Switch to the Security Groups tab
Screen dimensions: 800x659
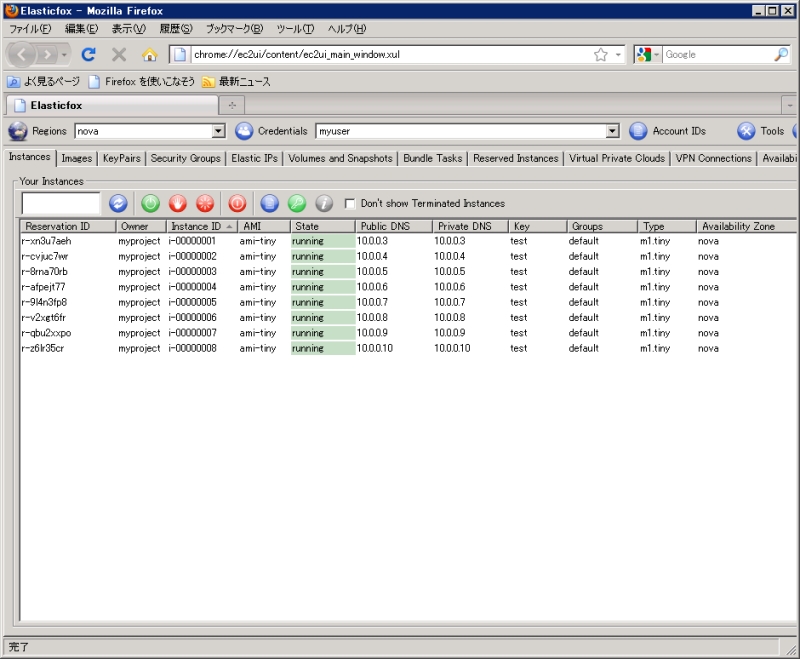click(x=185, y=158)
